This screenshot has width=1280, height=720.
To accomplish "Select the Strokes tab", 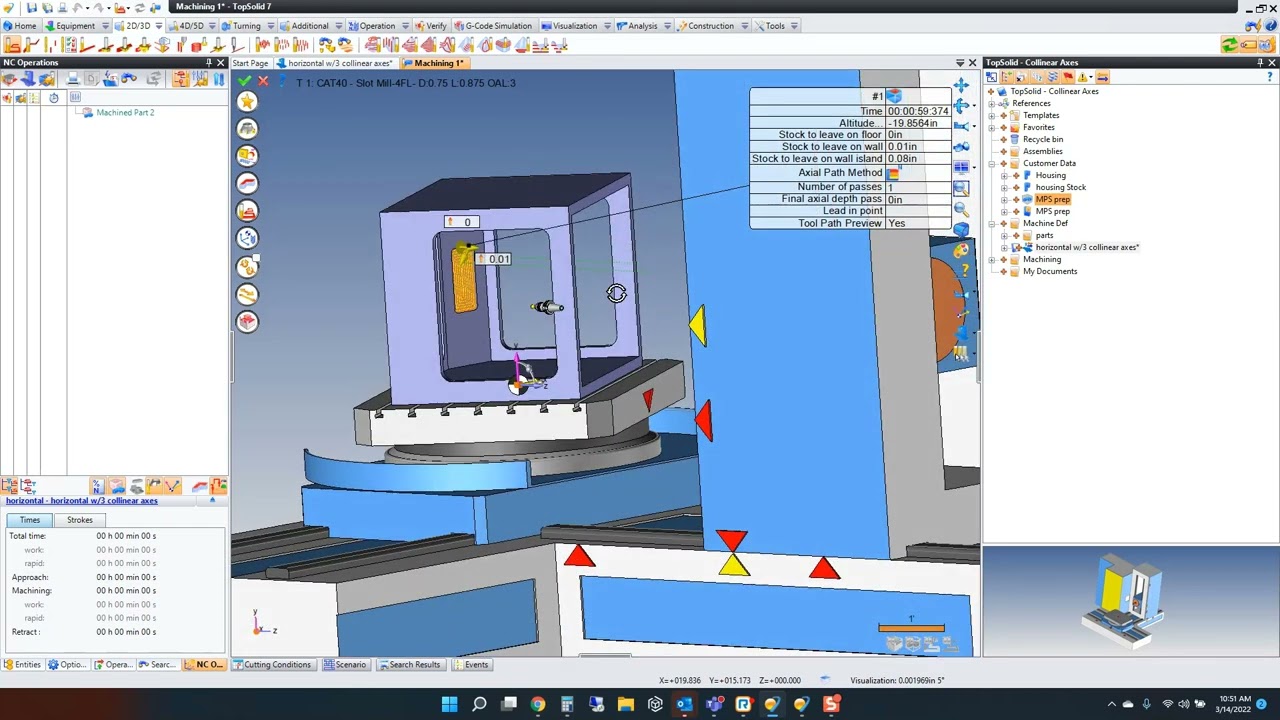I will [80, 520].
